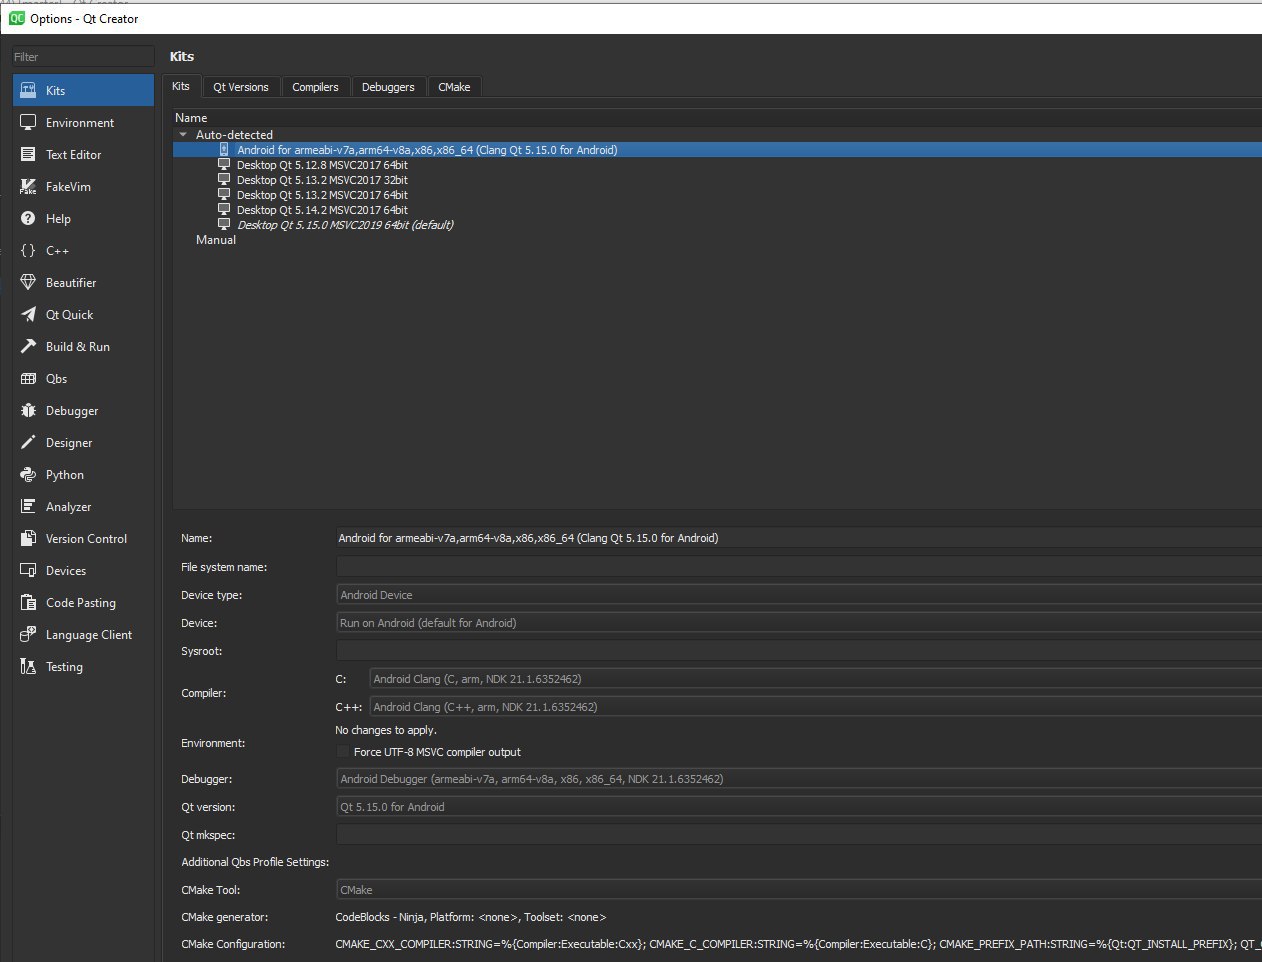This screenshot has height=962, width=1262.
Task: Click the monitor icon of Desktop Qt 5.13.2 MSVC2017 32bit
Action: tap(224, 180)
